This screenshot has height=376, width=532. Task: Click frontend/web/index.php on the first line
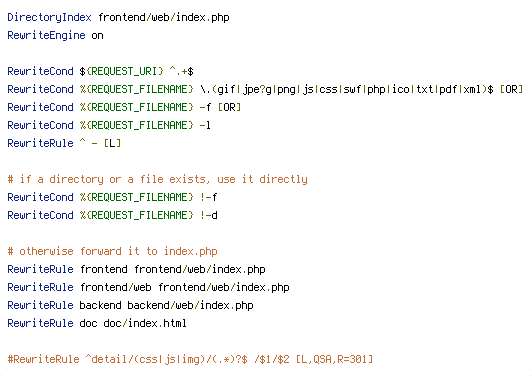coord(164,17)
